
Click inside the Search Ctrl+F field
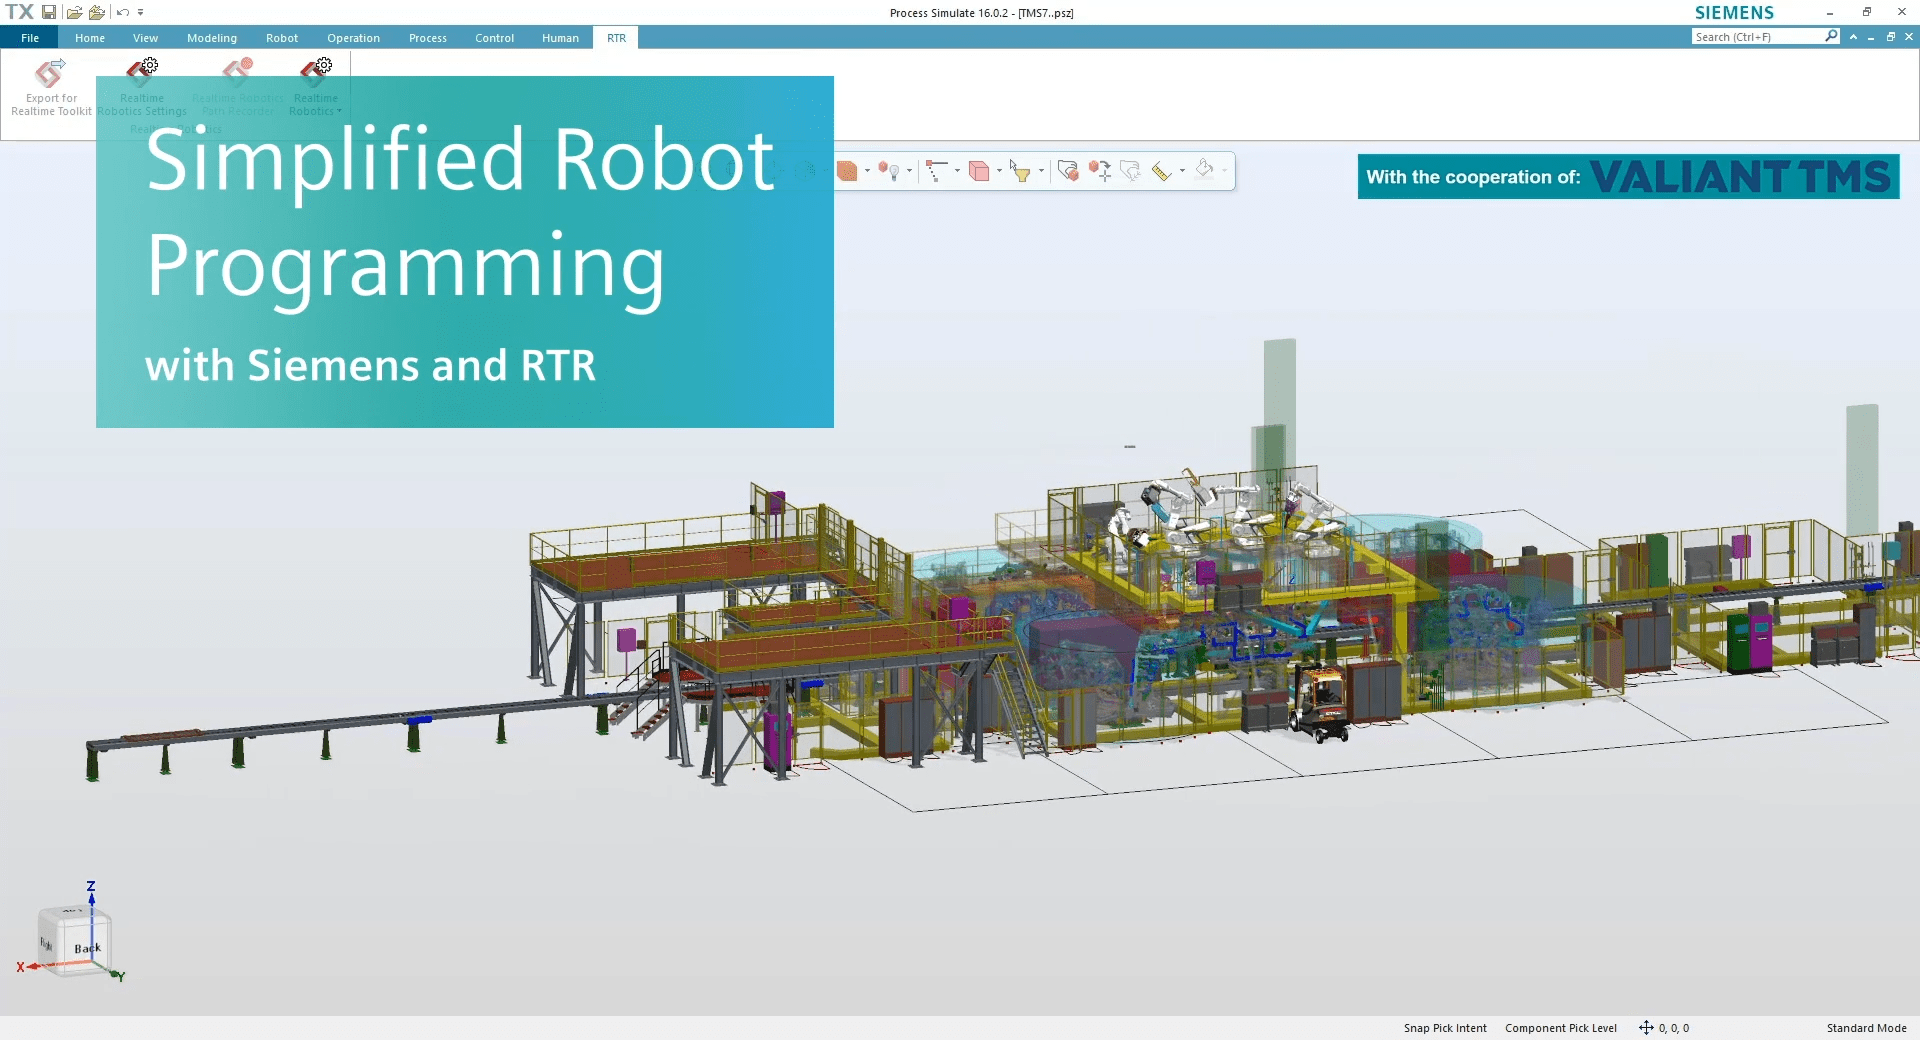(x=1755, y=36)
